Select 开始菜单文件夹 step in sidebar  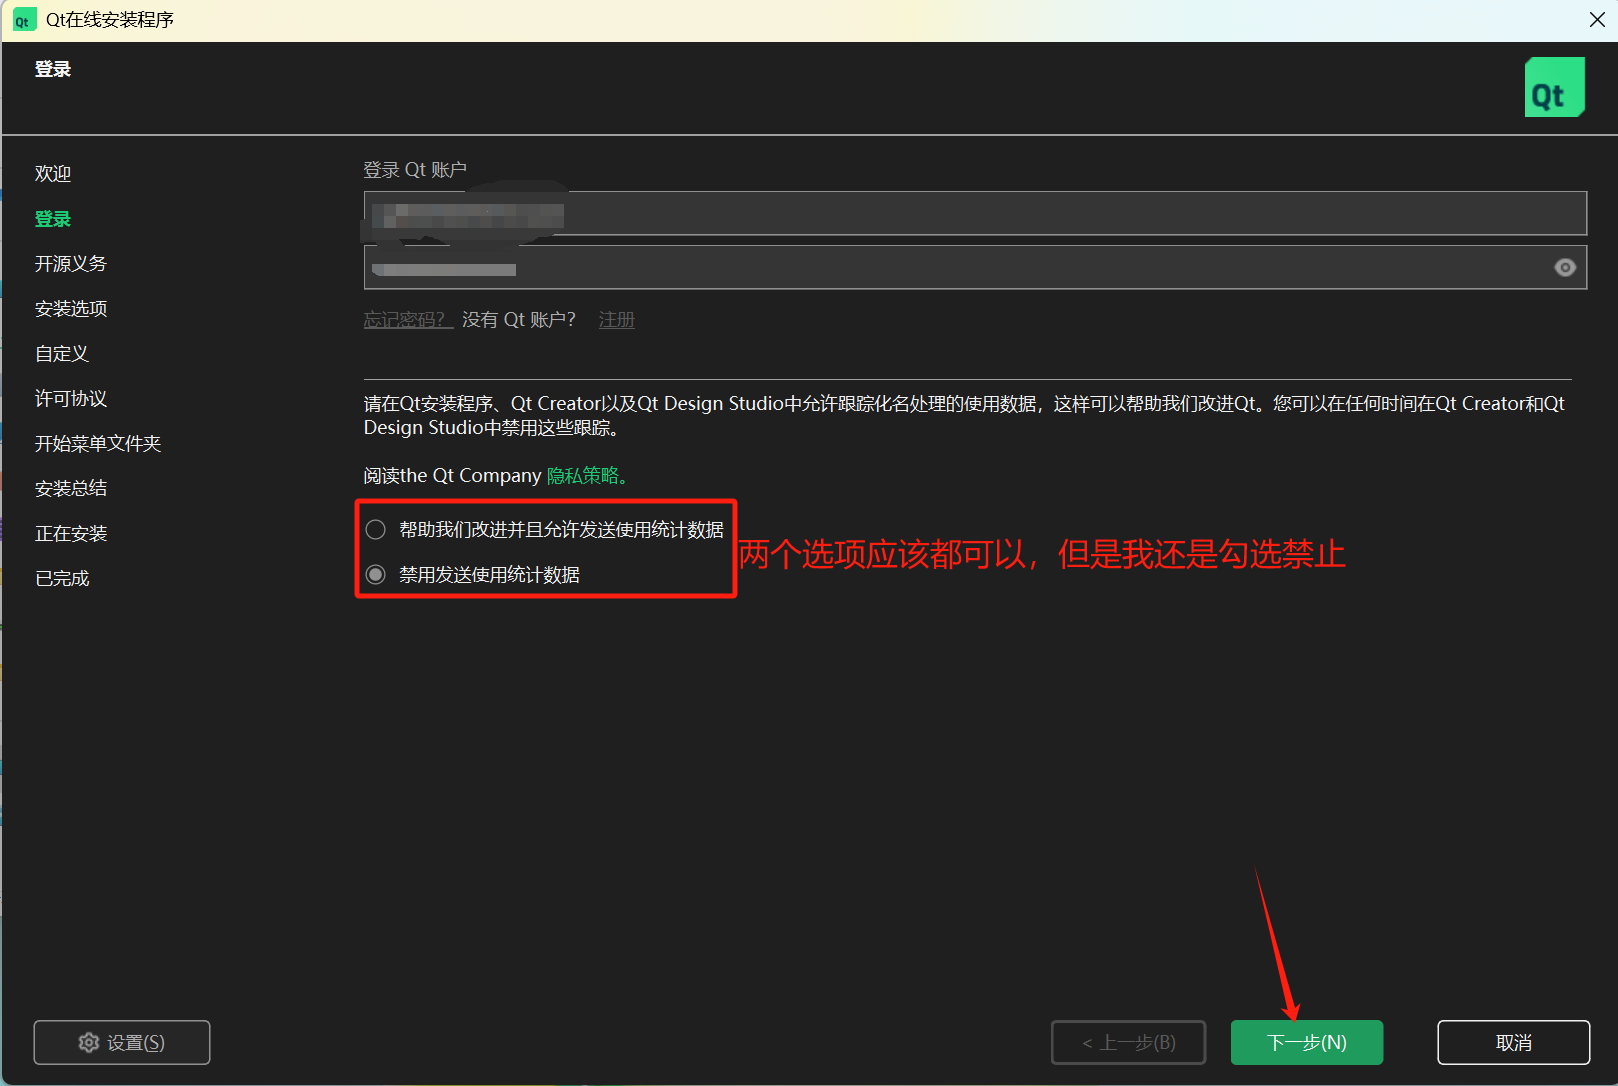(98, 444)
